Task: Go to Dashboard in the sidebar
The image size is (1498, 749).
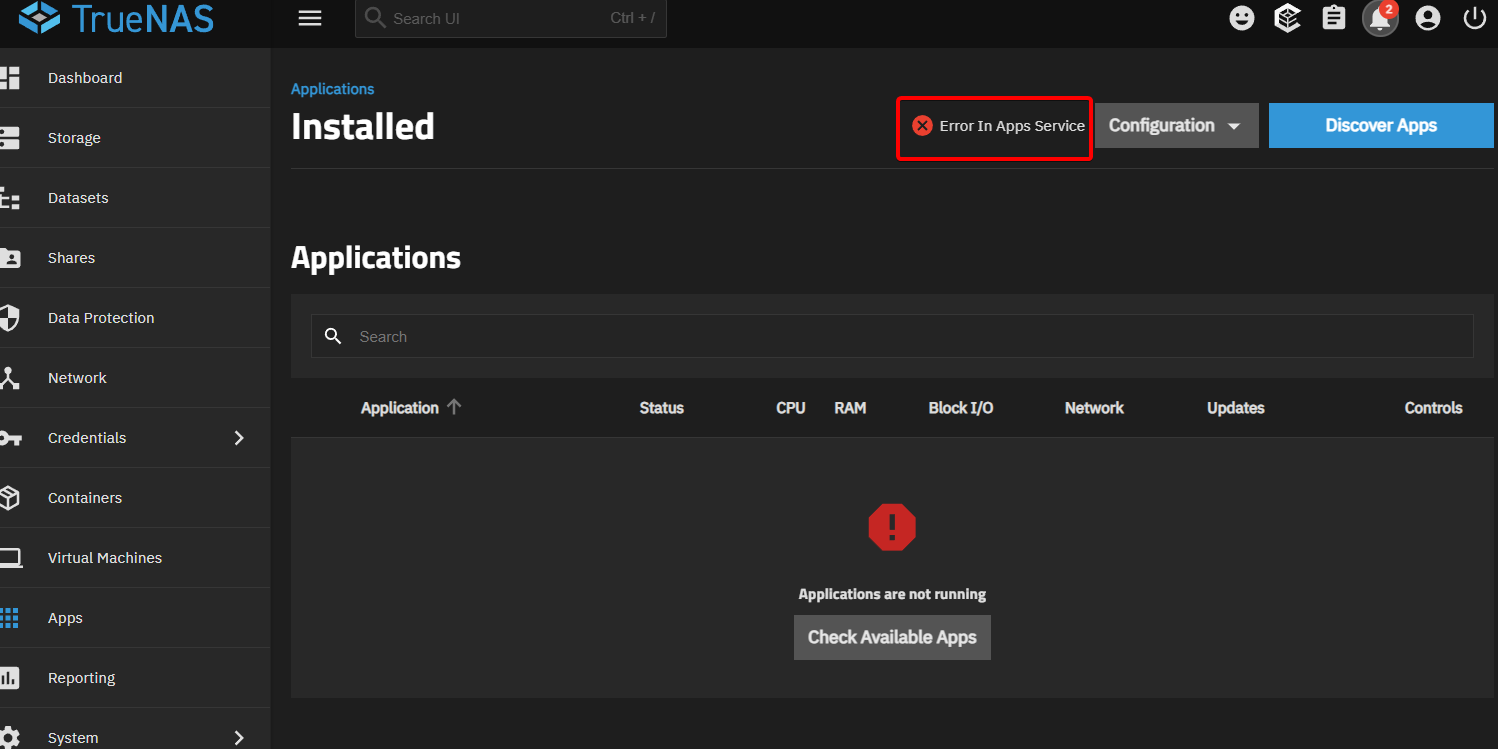Action: (x=85, y=78)
